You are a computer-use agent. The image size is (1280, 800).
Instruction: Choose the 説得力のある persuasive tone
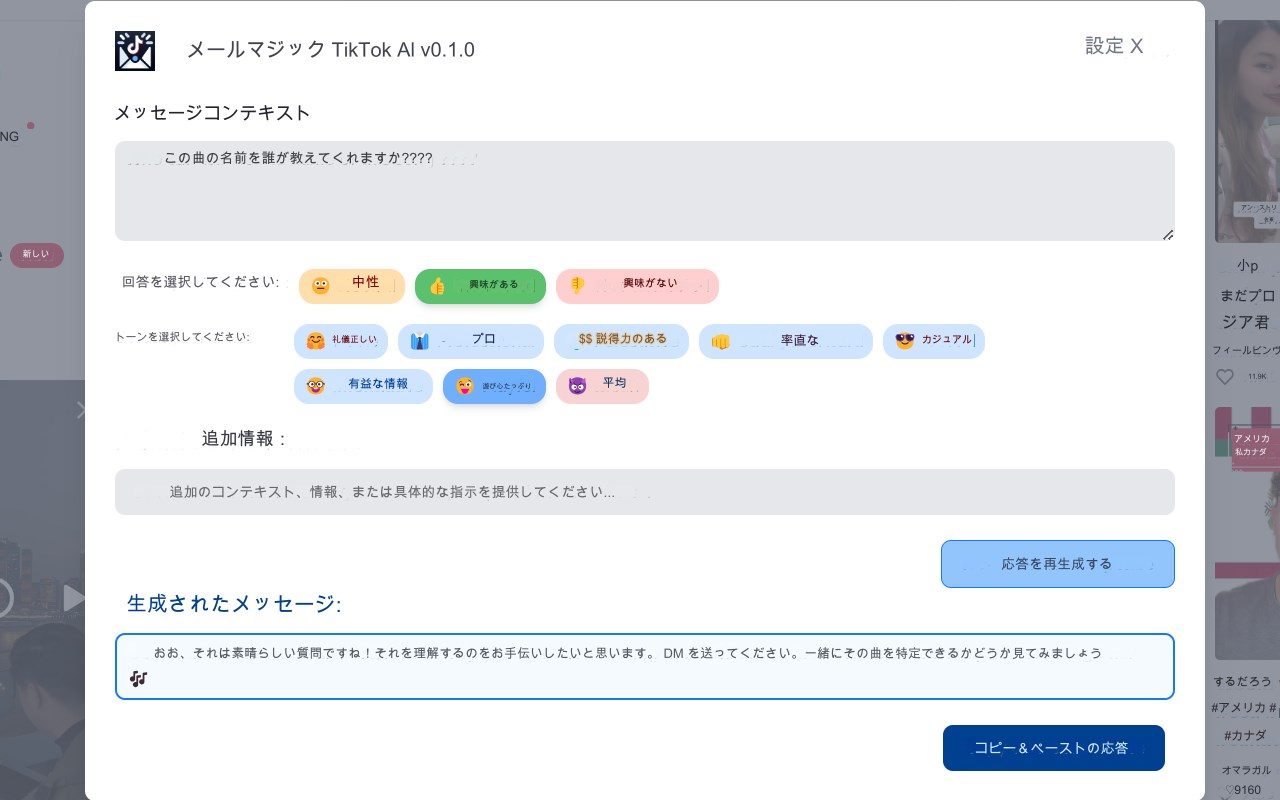[x=621, y=341]
